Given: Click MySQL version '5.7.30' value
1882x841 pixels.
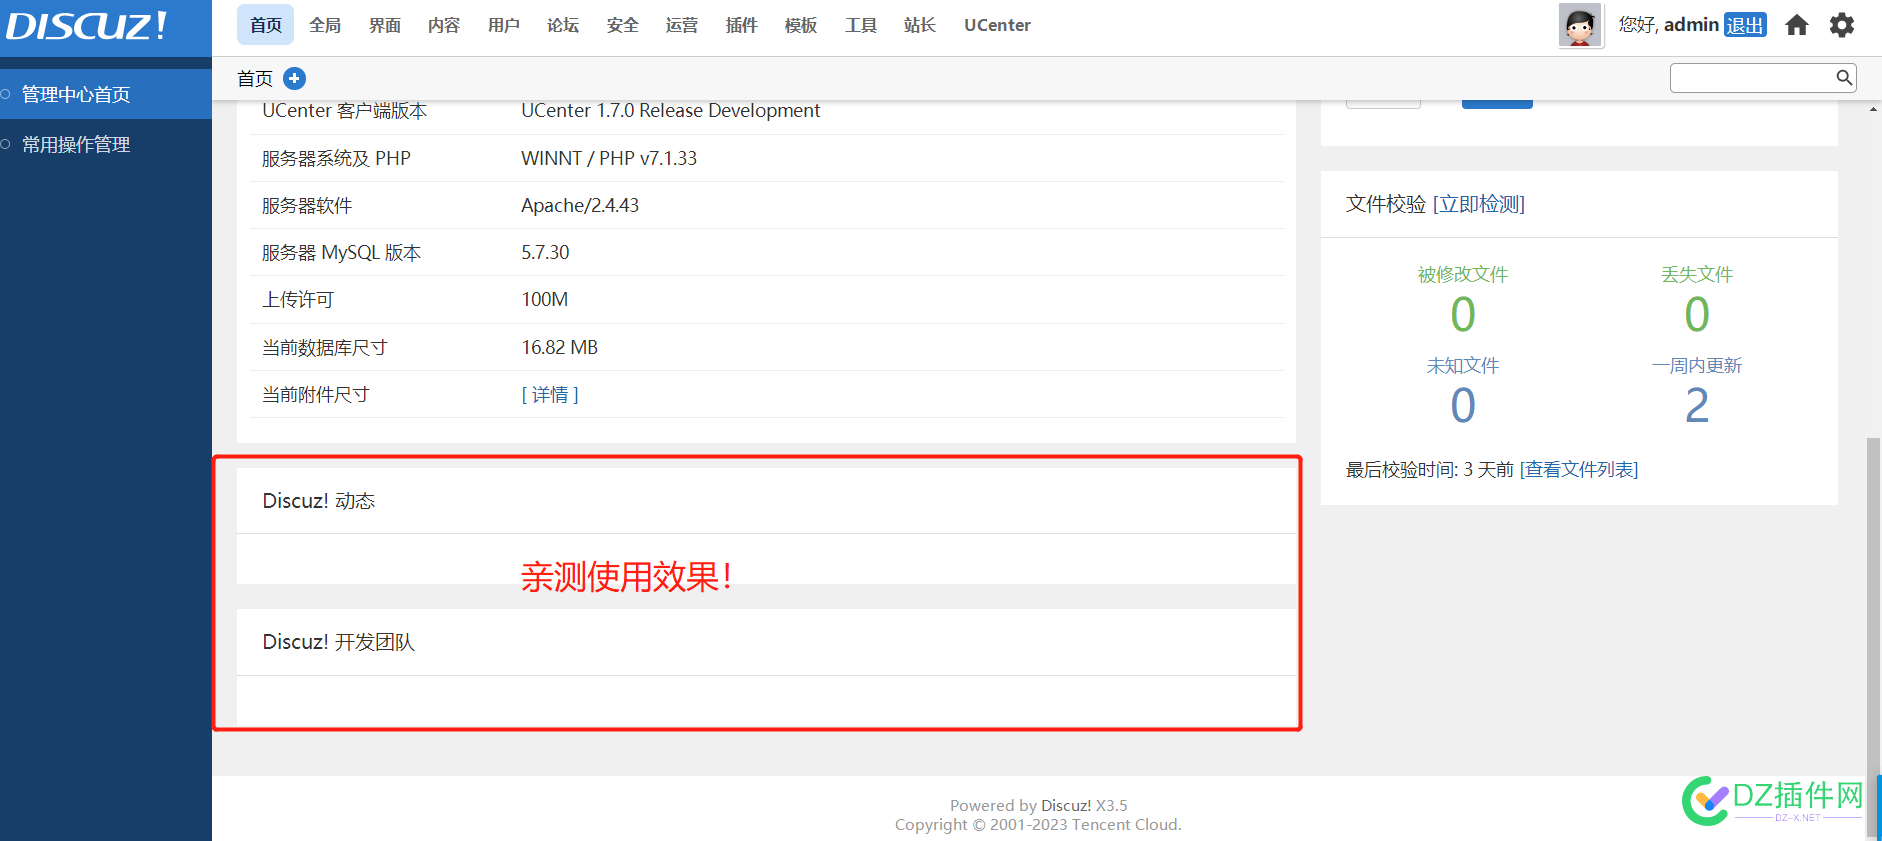Looking at the screenshot, I should coord(545,252).
